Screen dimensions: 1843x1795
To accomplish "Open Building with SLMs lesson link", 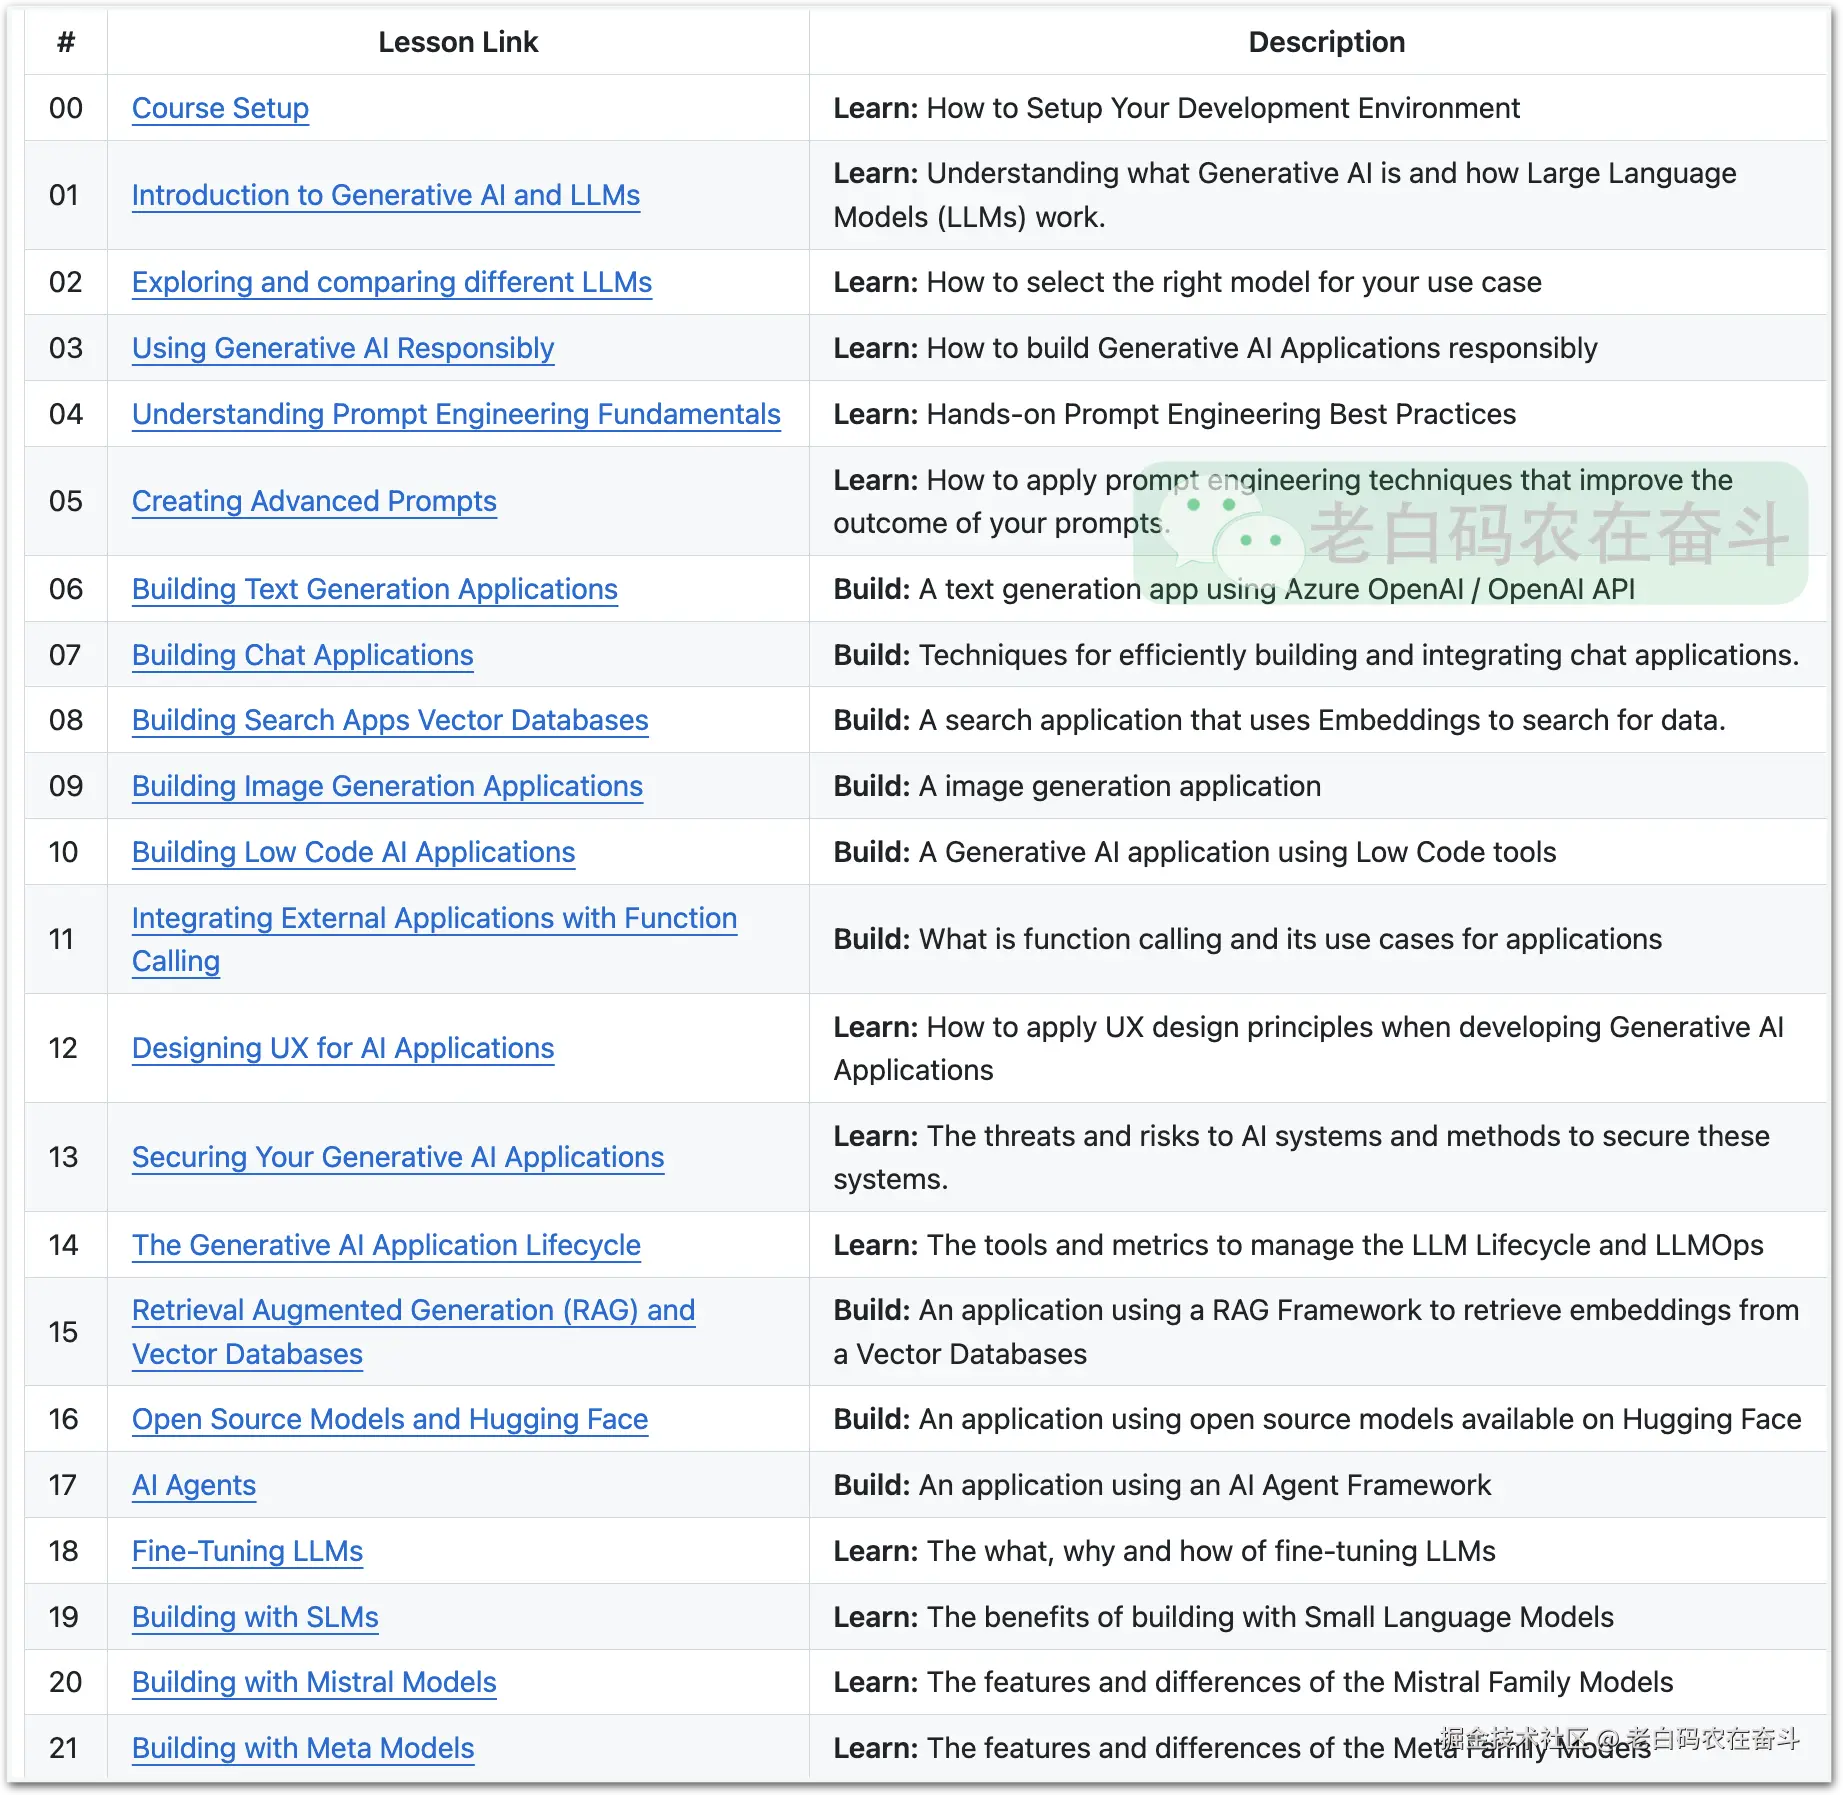I will point(255,1617).
